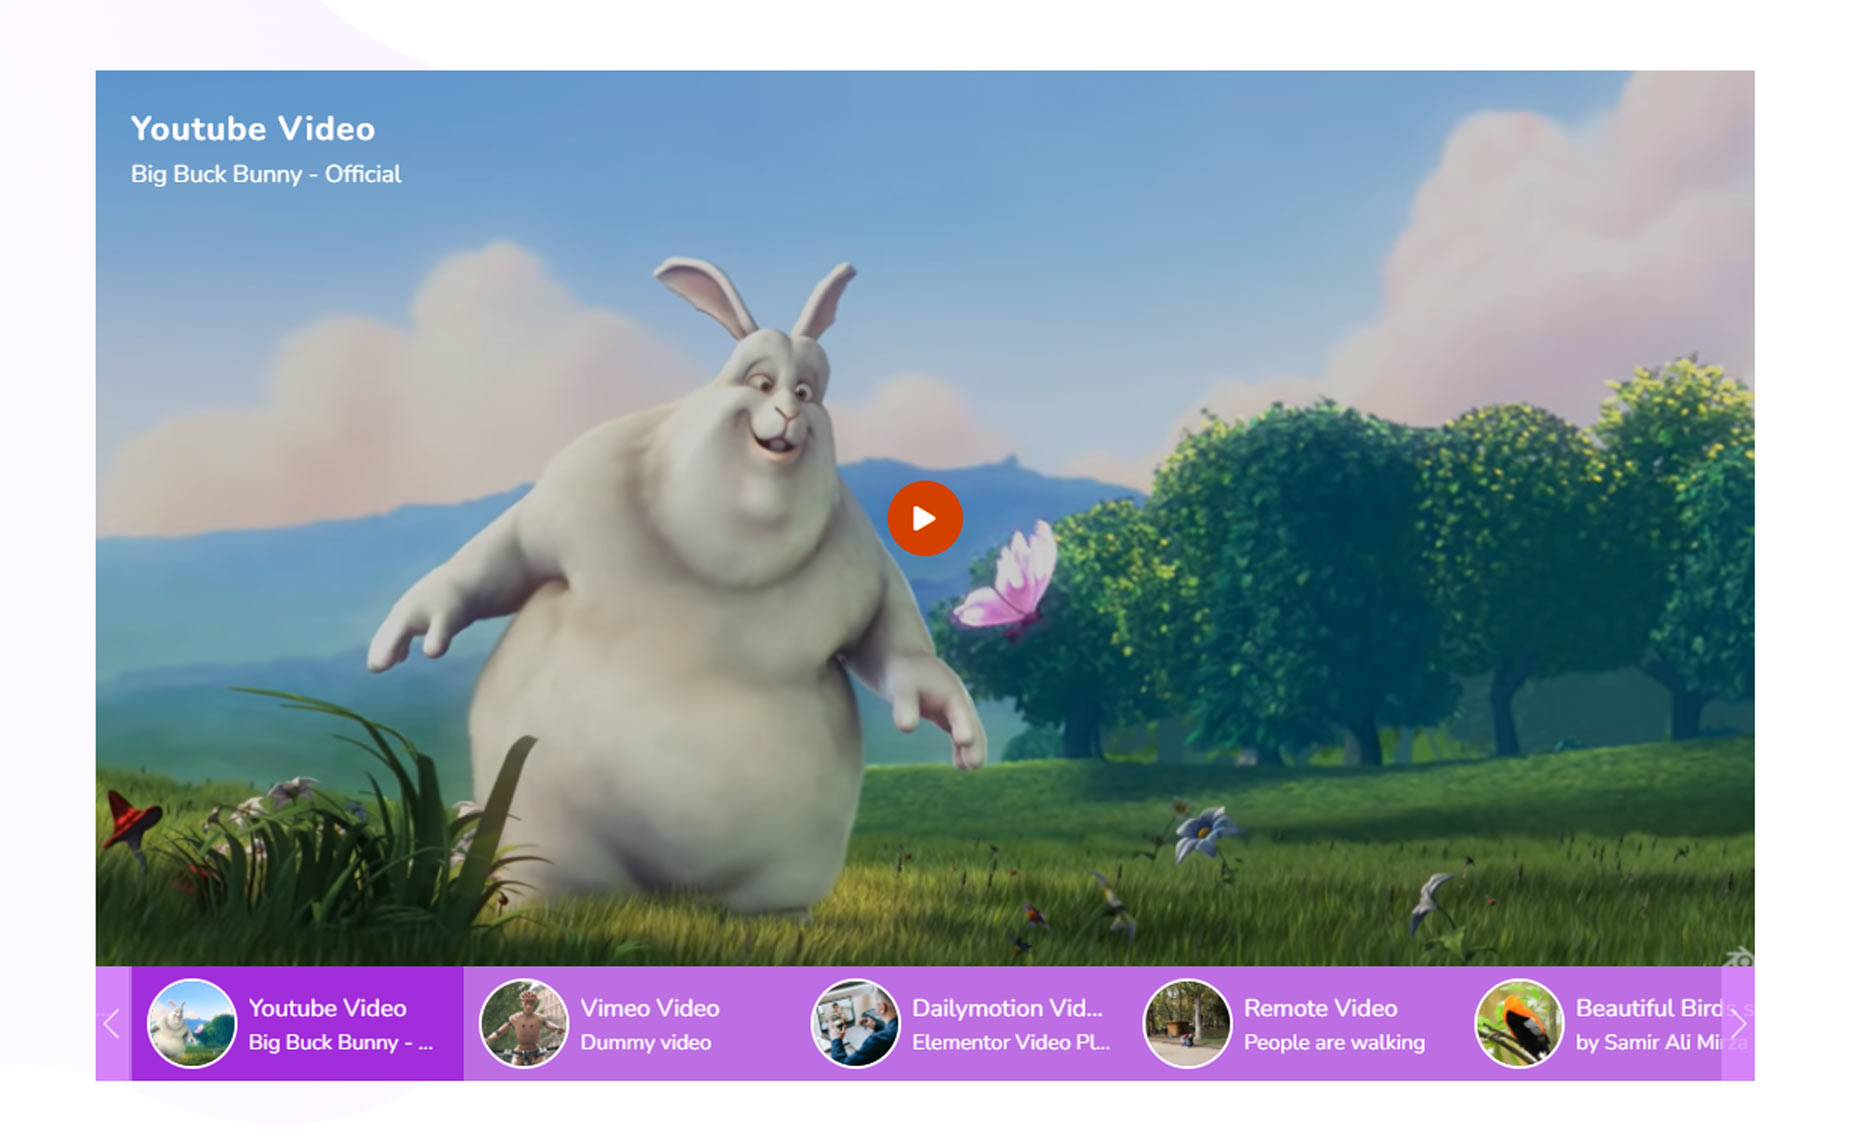The image size is (1856, 1147).
Task: Select the Vimeo Video circular thumbnail
Action: [524, 1023]
